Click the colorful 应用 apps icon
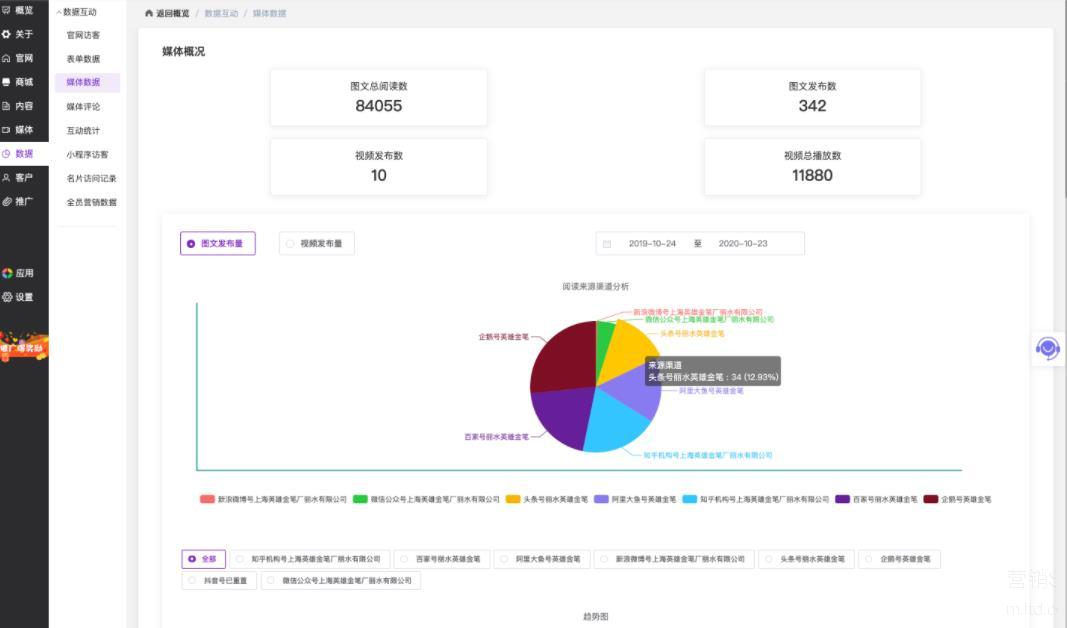1067x628 pixels. pyautogui.click(x=7, y=273)
